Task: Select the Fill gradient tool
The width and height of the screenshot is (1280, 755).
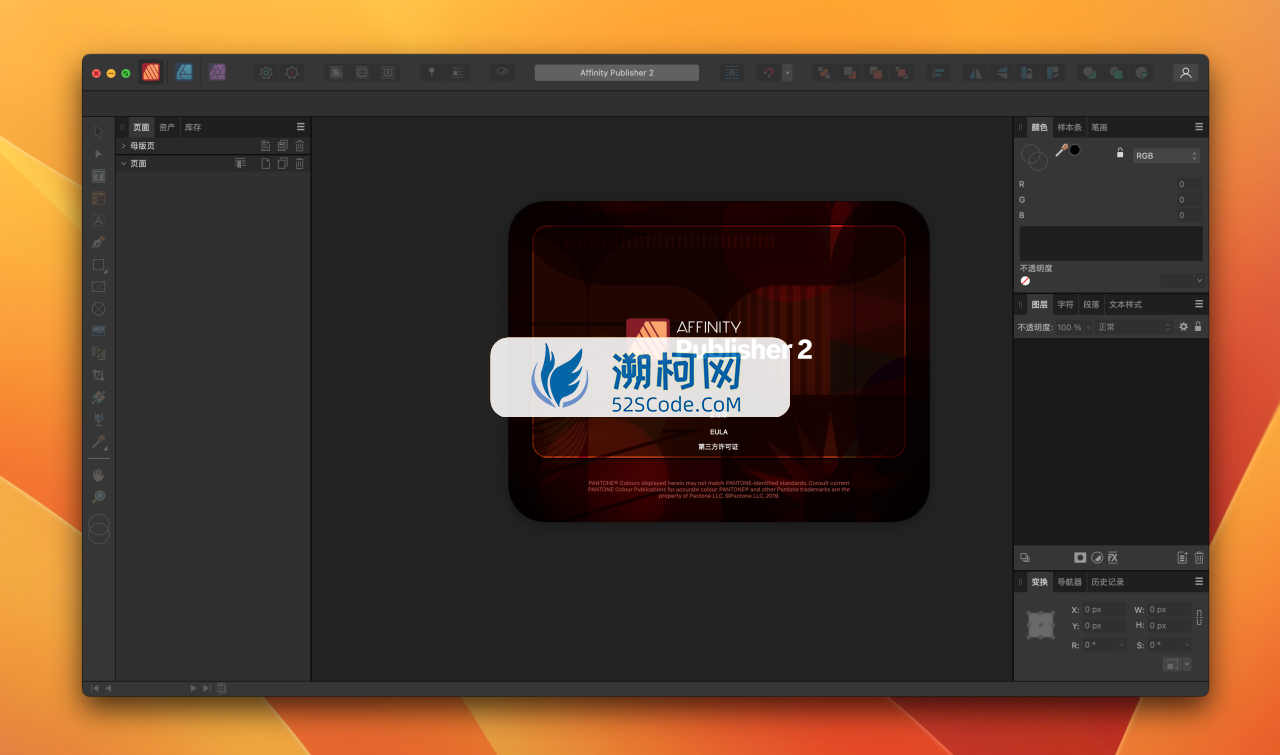Action: click(x=98, y=397)
